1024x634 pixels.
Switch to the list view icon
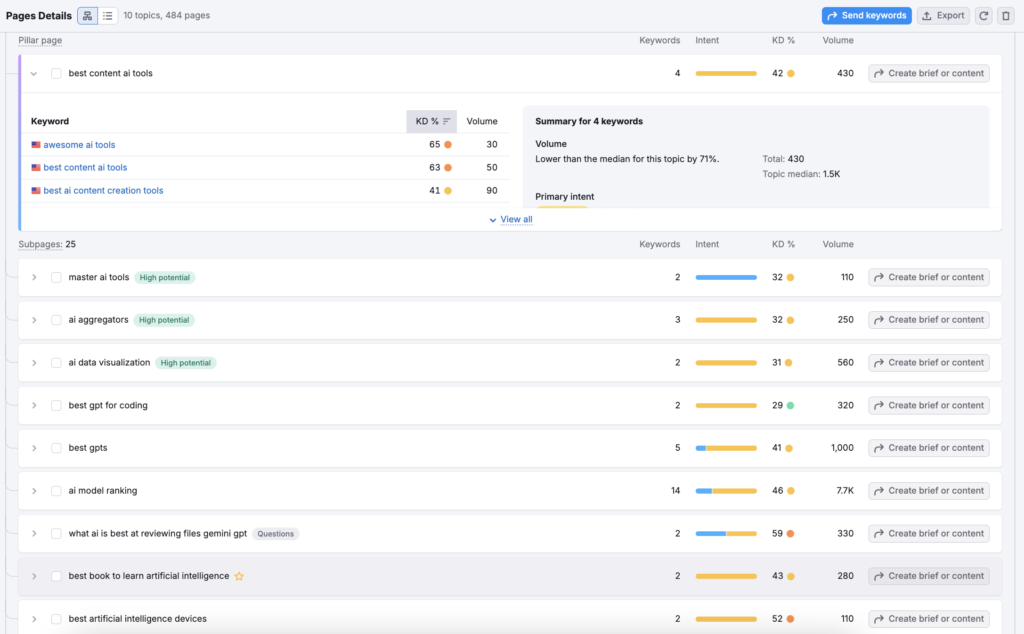coord(108,16)
